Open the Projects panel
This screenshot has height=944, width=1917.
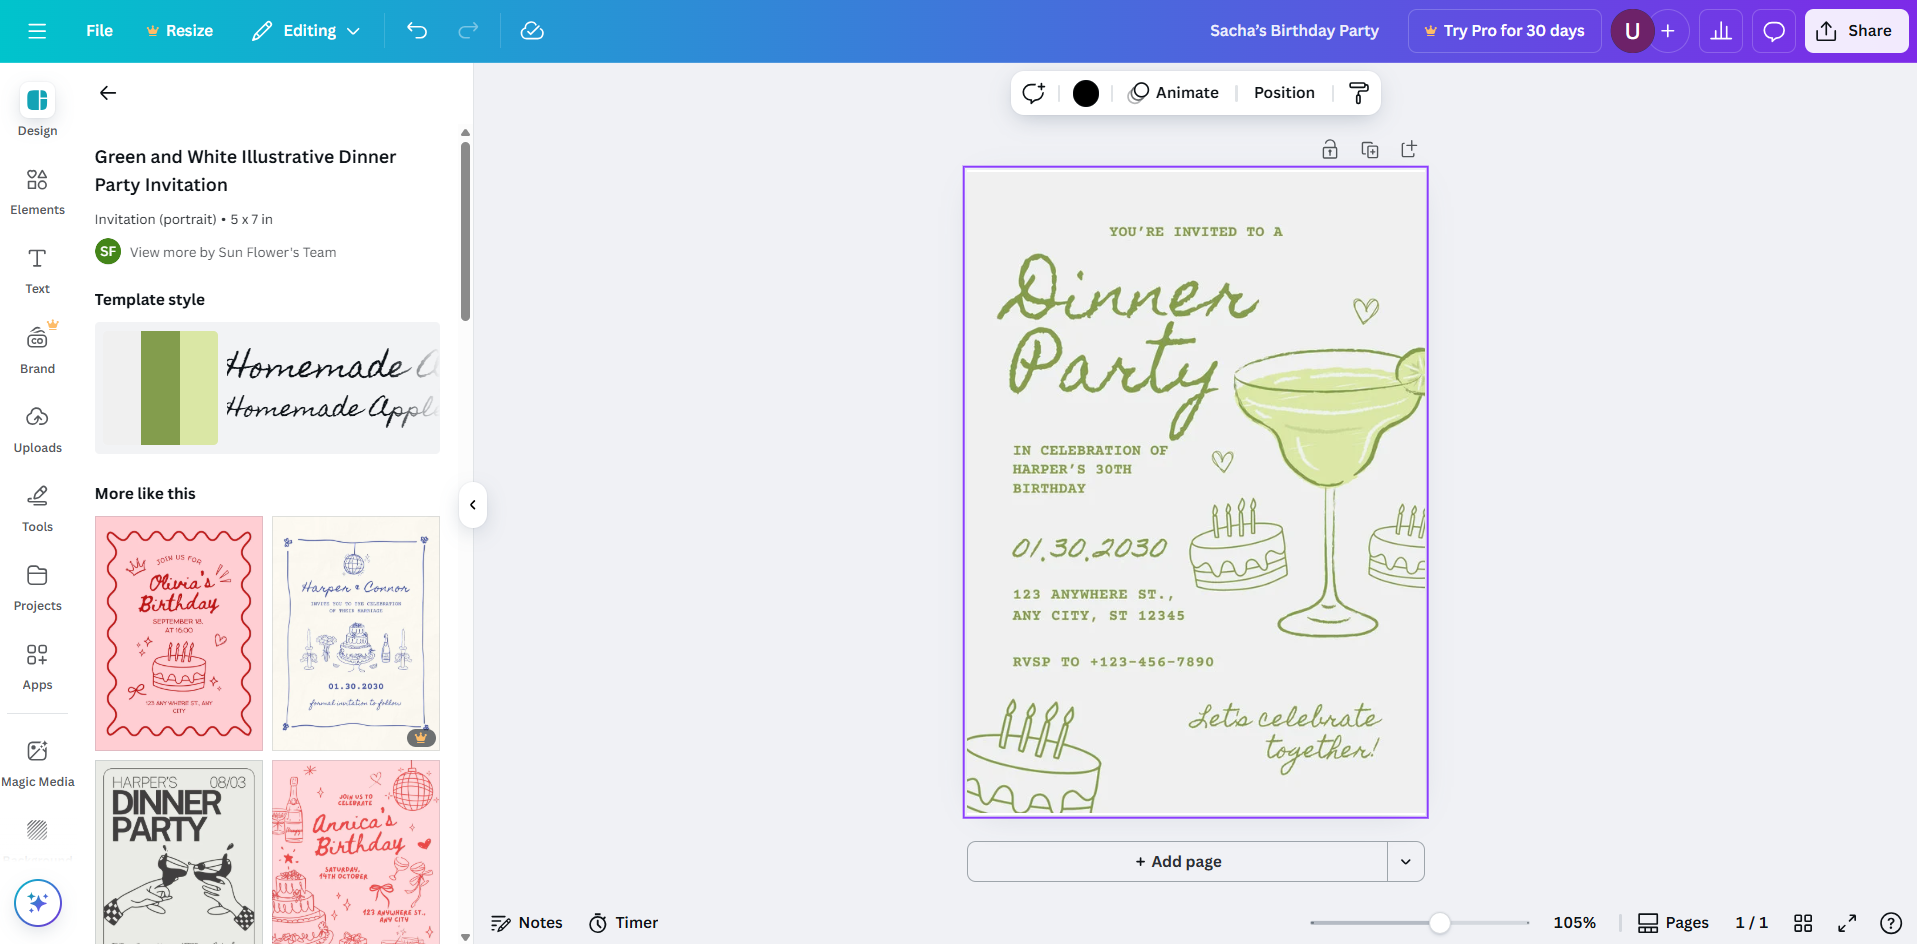tap(37, 587)
